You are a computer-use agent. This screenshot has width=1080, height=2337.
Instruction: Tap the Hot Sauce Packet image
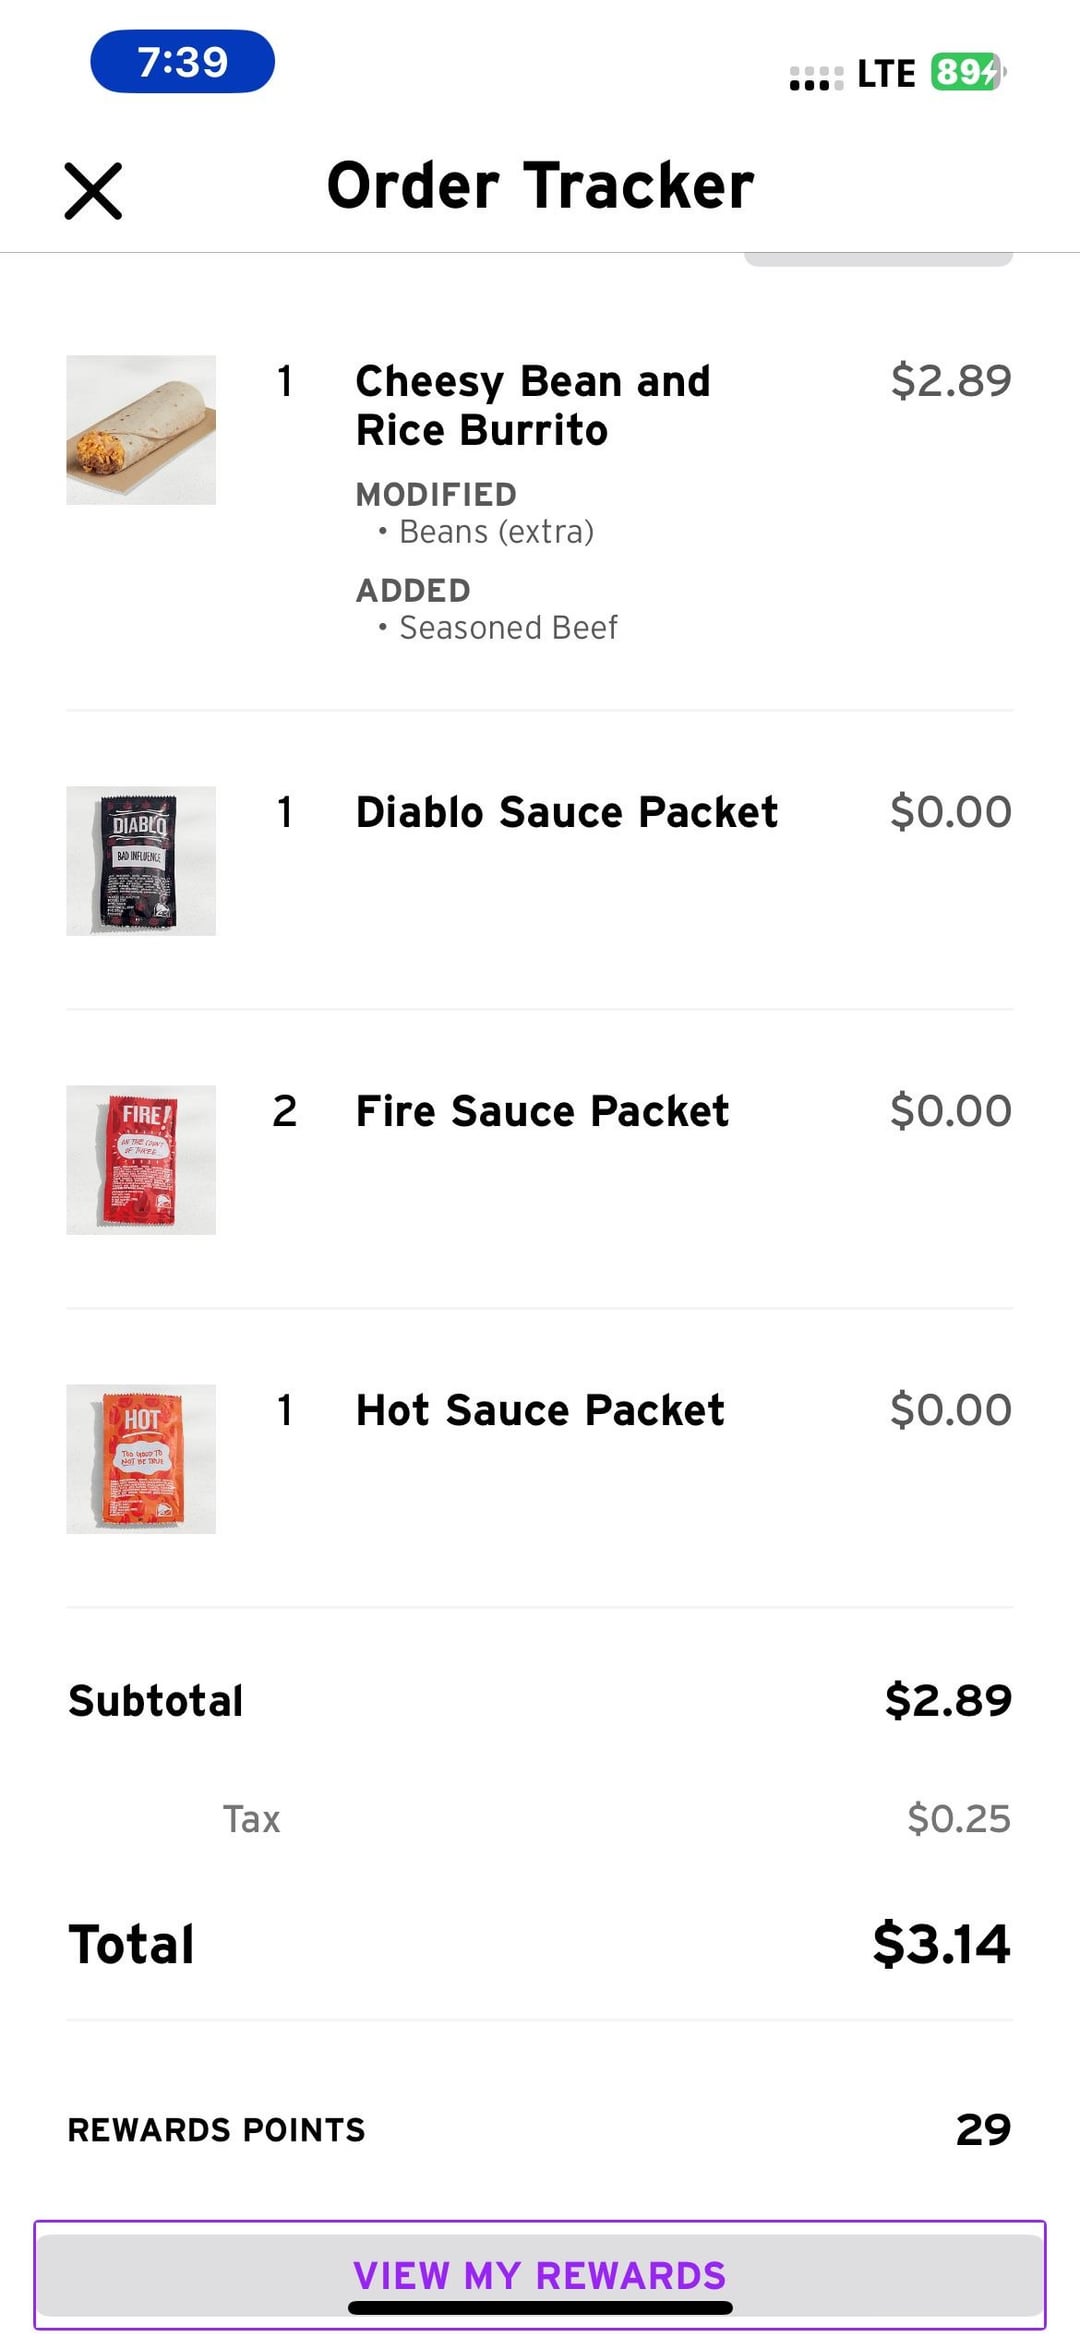[141, 1459]
